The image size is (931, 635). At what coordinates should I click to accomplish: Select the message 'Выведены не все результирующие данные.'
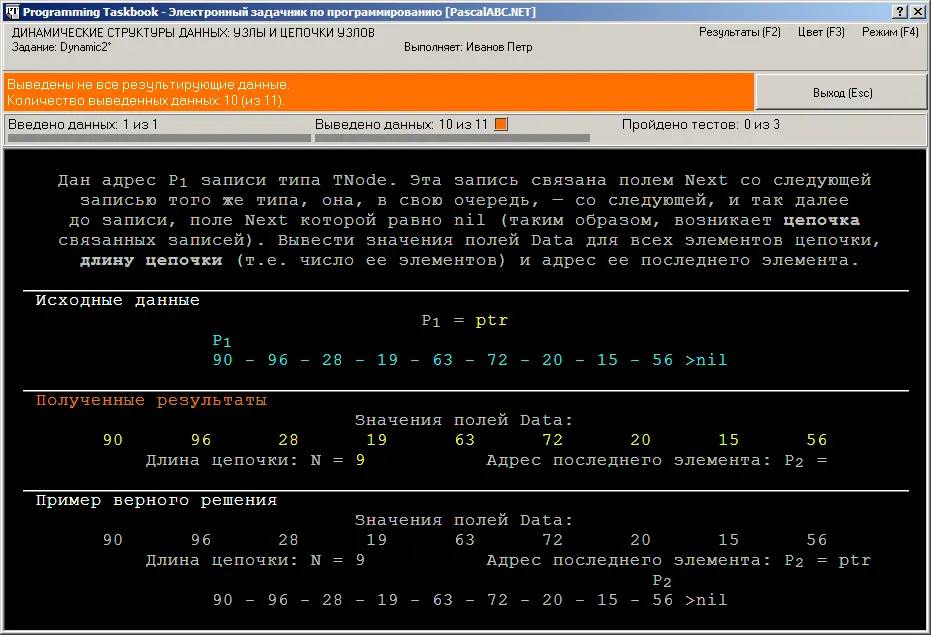point(148,85)
